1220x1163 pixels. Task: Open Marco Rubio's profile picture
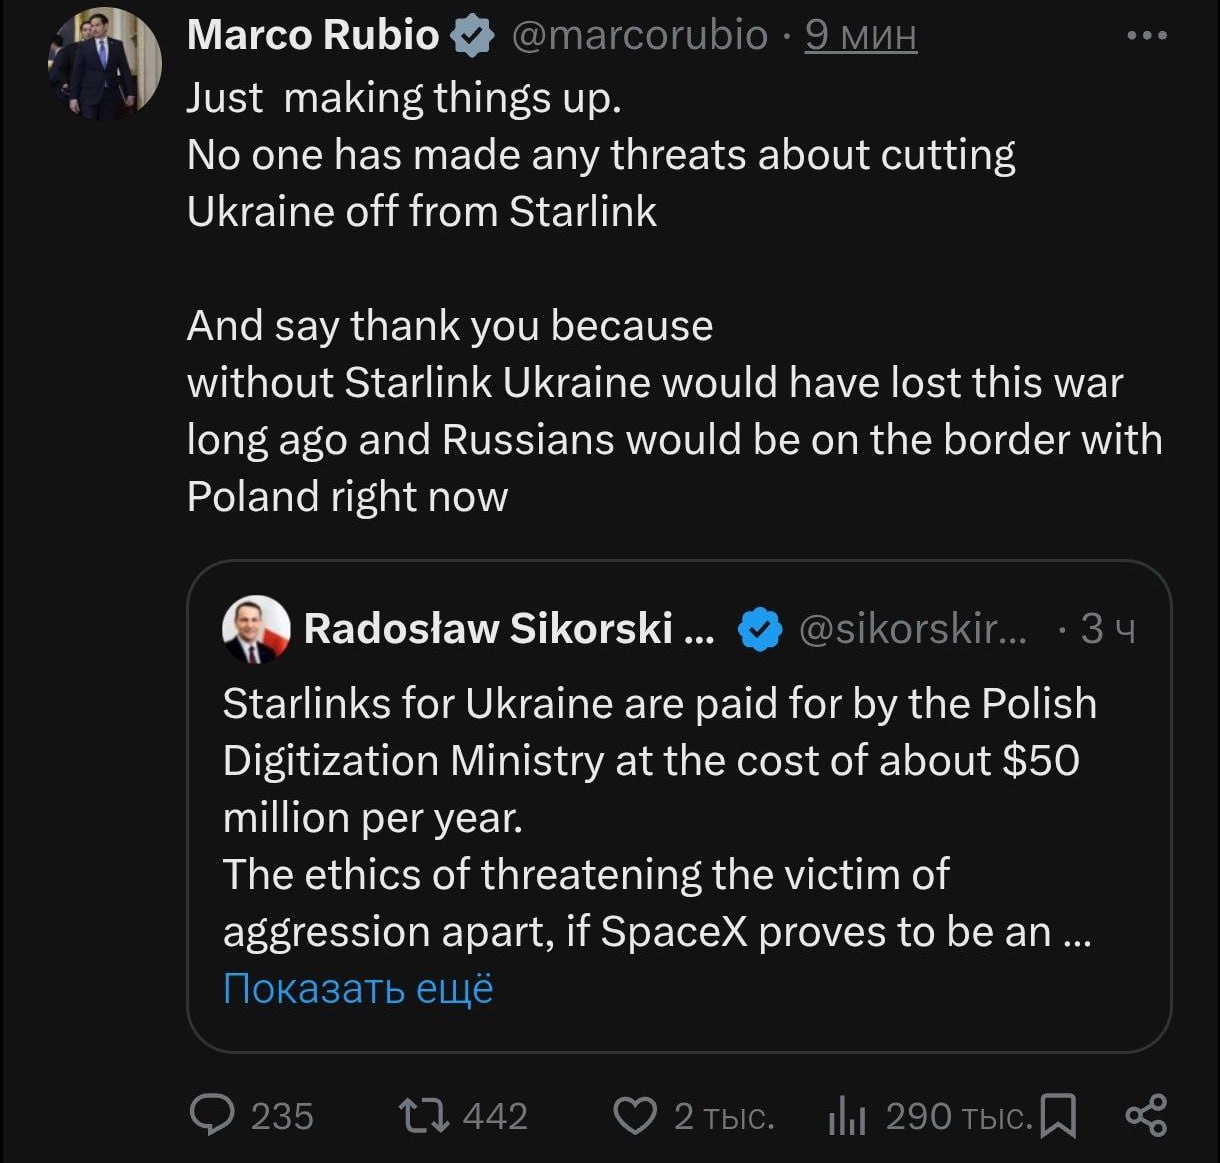(105, 64)
